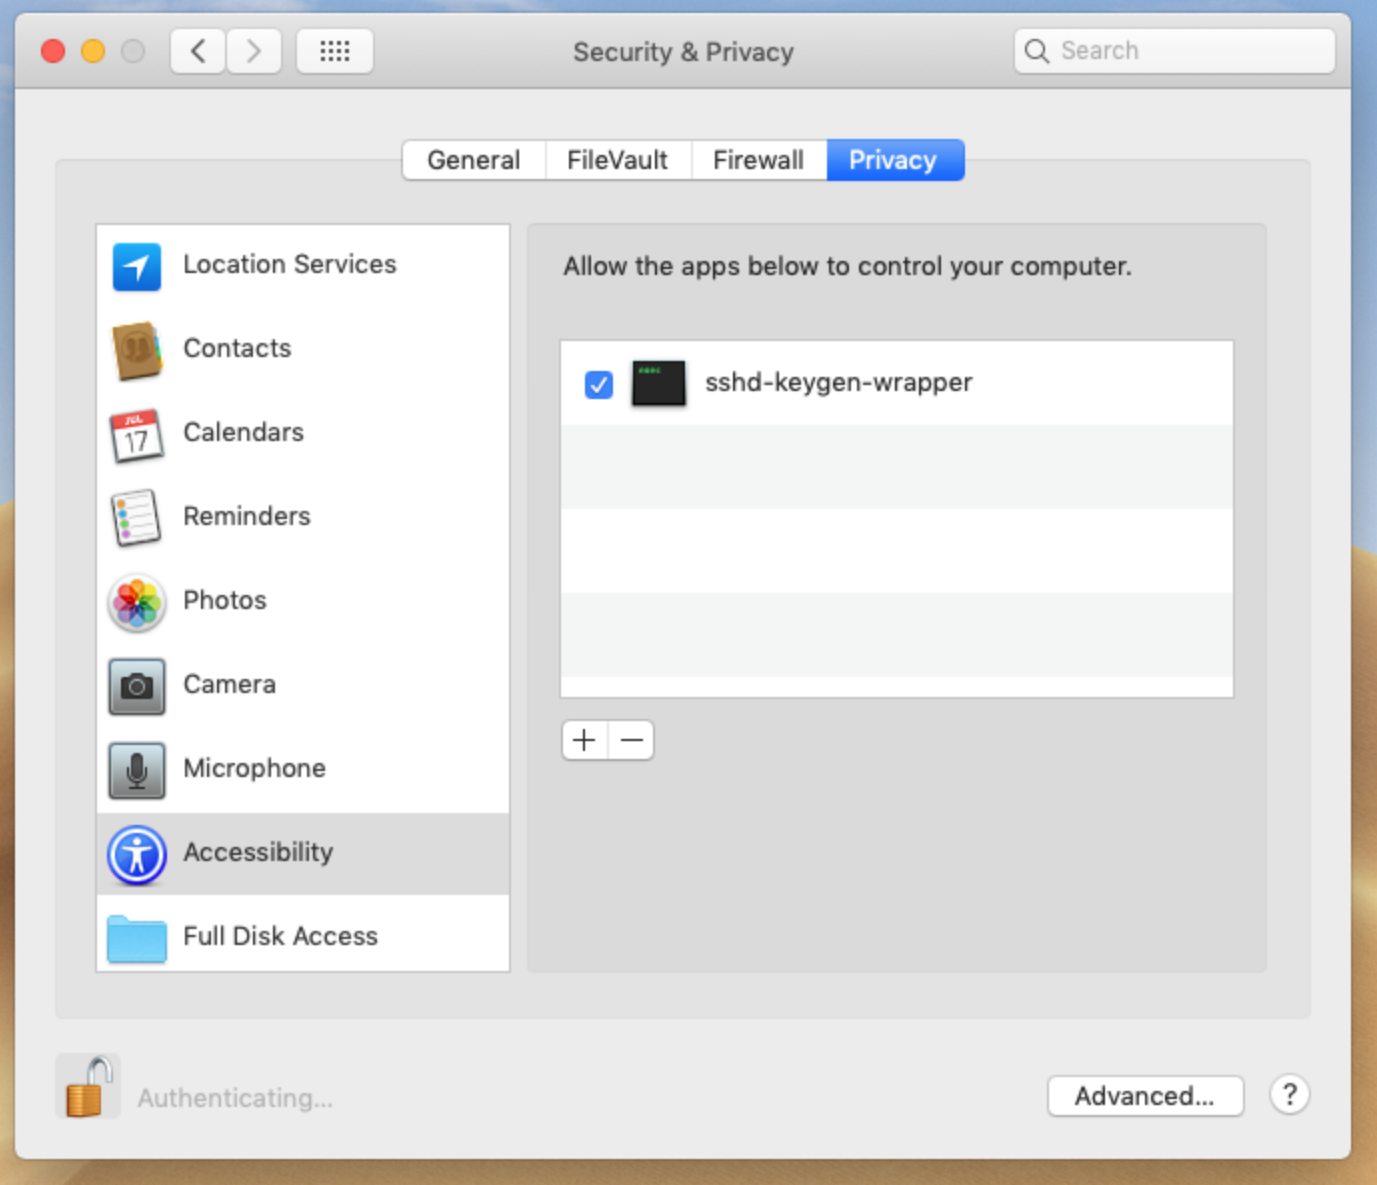Click the Reminders list icon
Image resolution: width=1377 pixels, height=1185 pixels.
point(136,518)
